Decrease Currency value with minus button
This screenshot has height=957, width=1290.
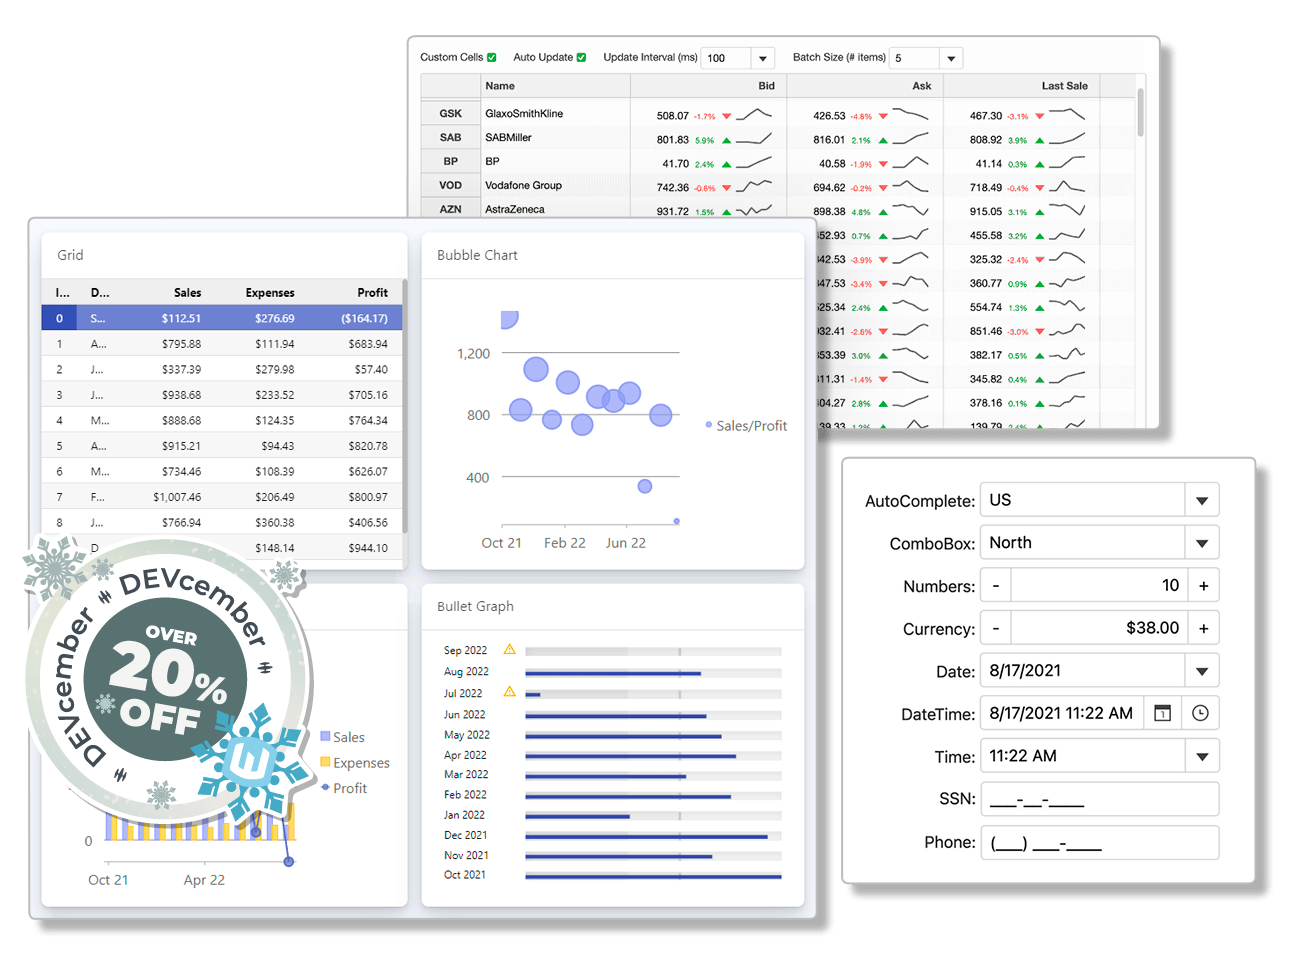[996, 629]
